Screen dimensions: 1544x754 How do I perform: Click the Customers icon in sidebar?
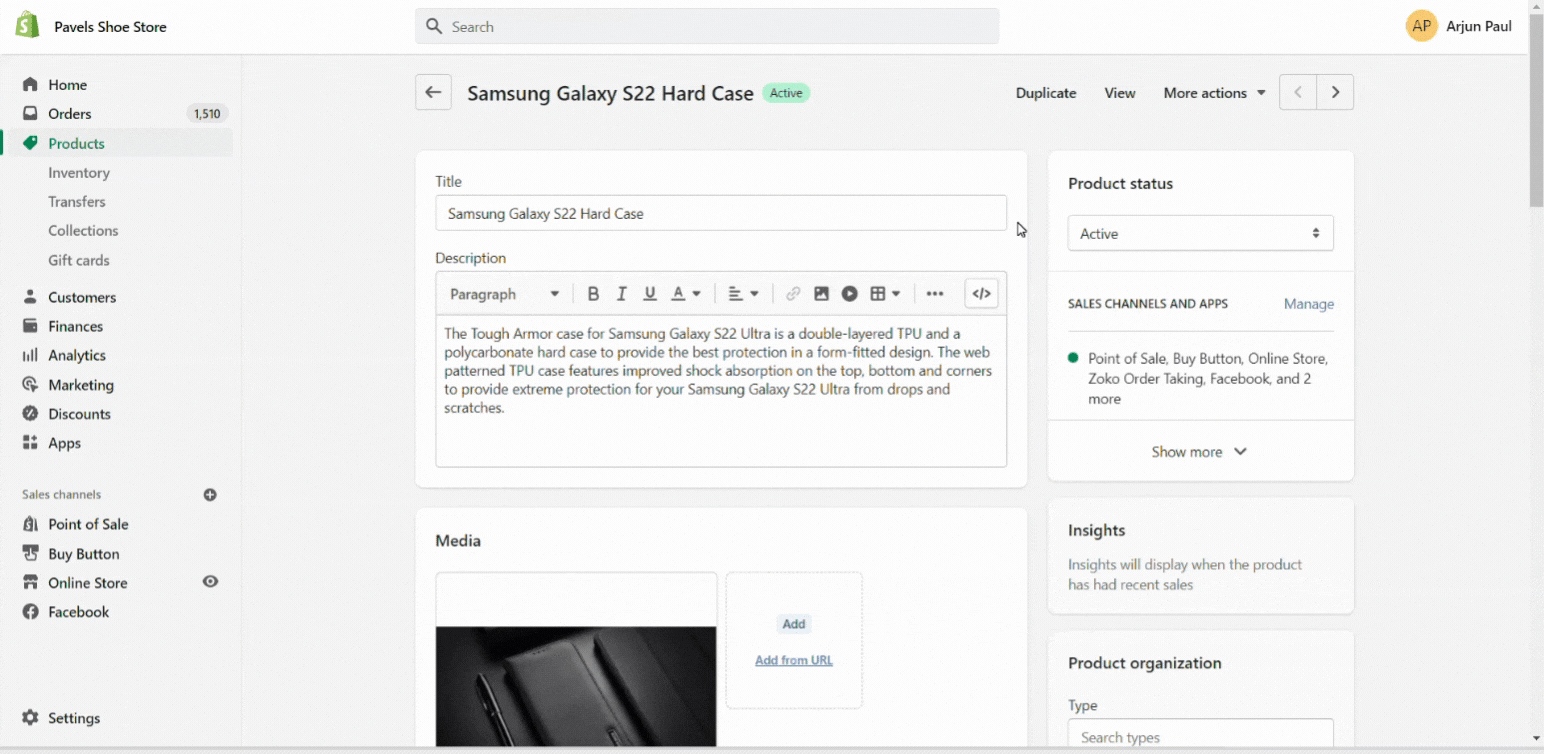(30, 297)
